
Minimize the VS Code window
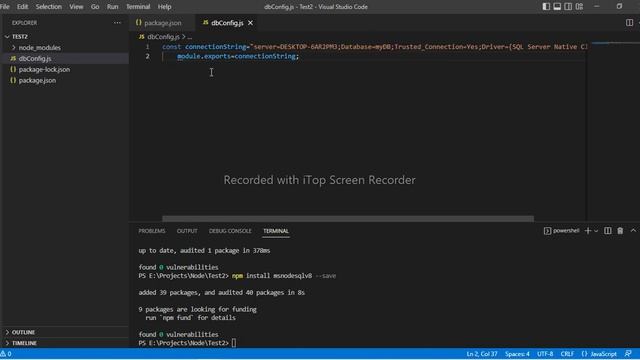tap(597, 7)
